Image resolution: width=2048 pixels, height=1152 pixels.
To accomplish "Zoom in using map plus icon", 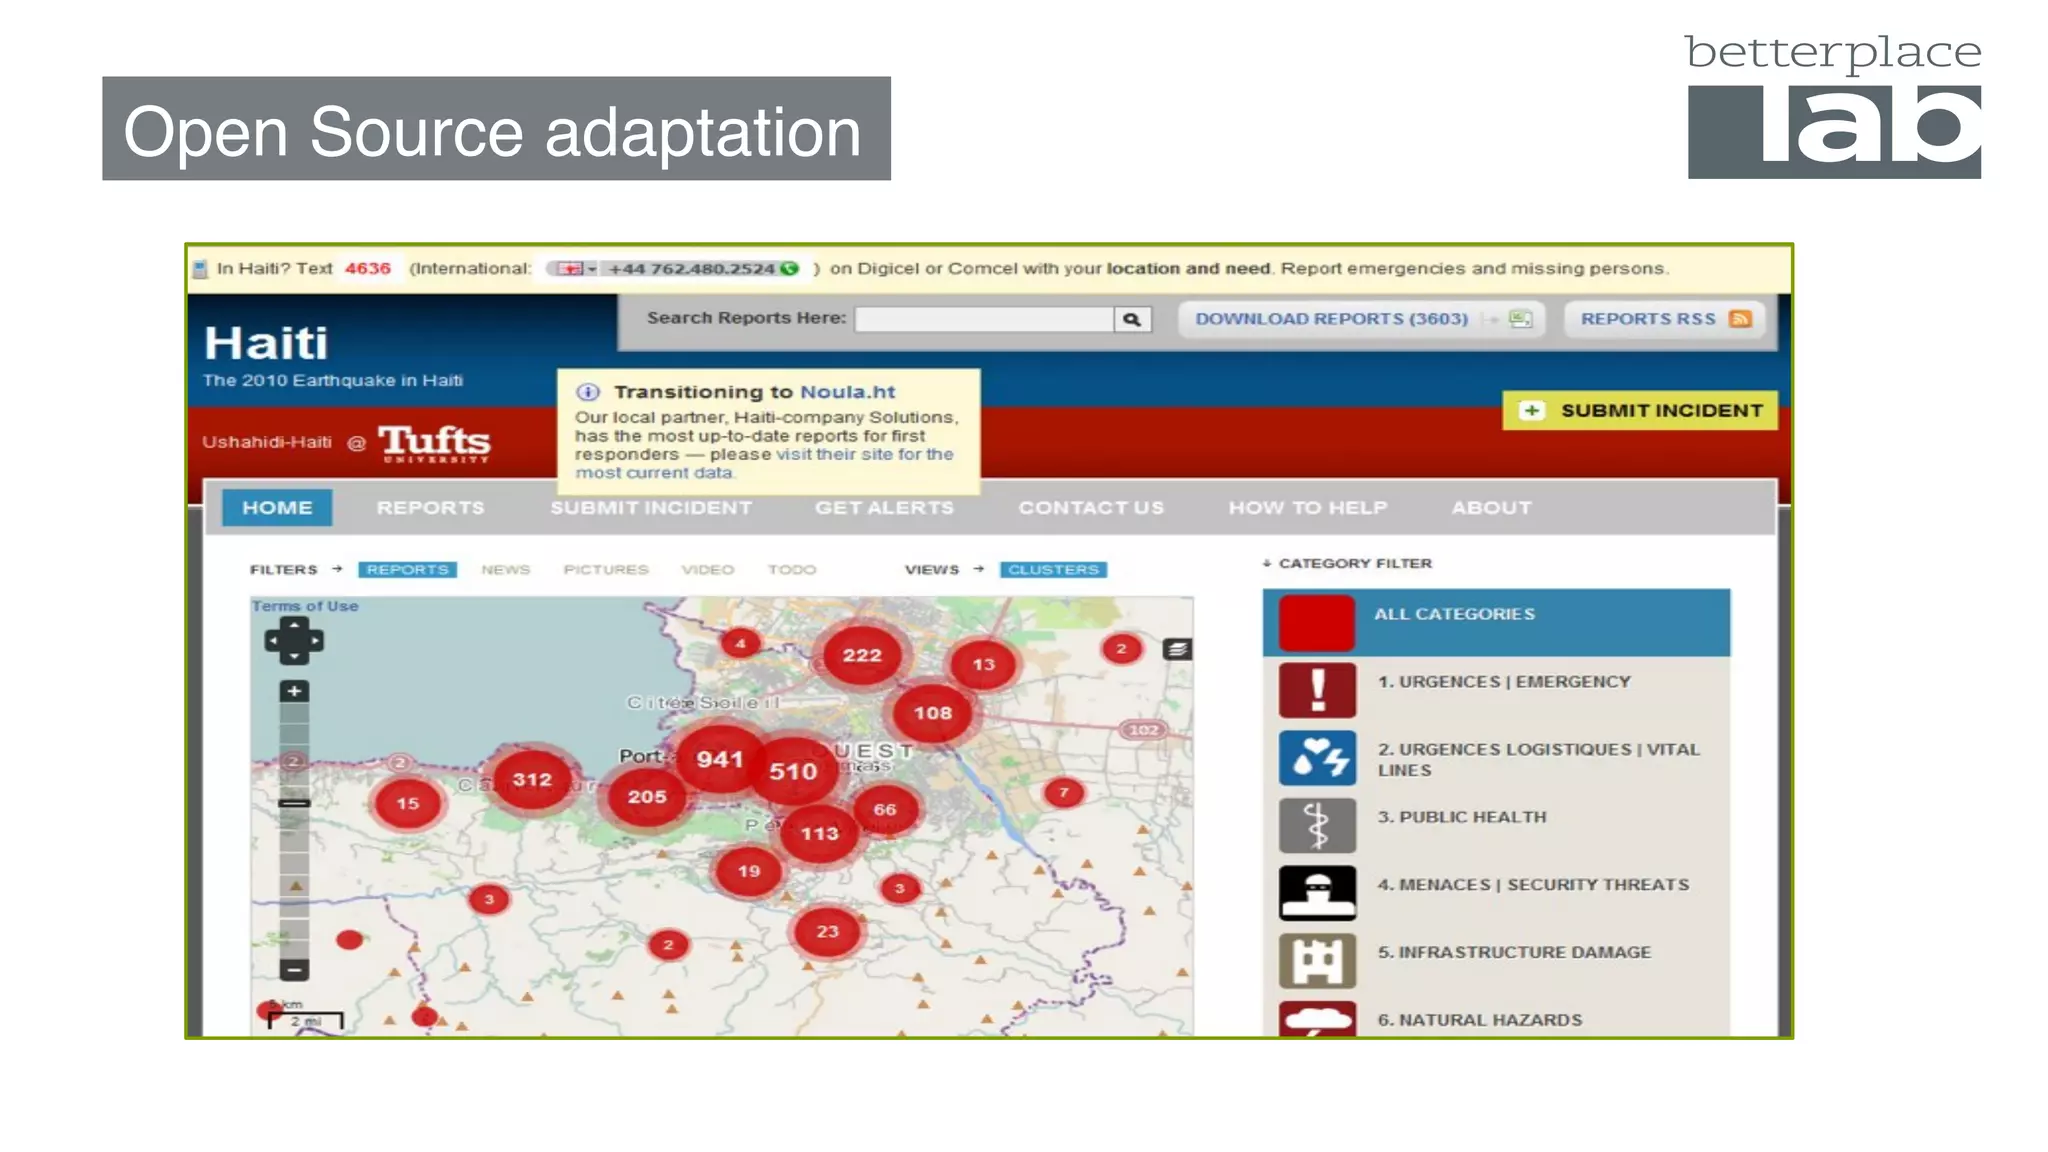I will coord(294,691).
